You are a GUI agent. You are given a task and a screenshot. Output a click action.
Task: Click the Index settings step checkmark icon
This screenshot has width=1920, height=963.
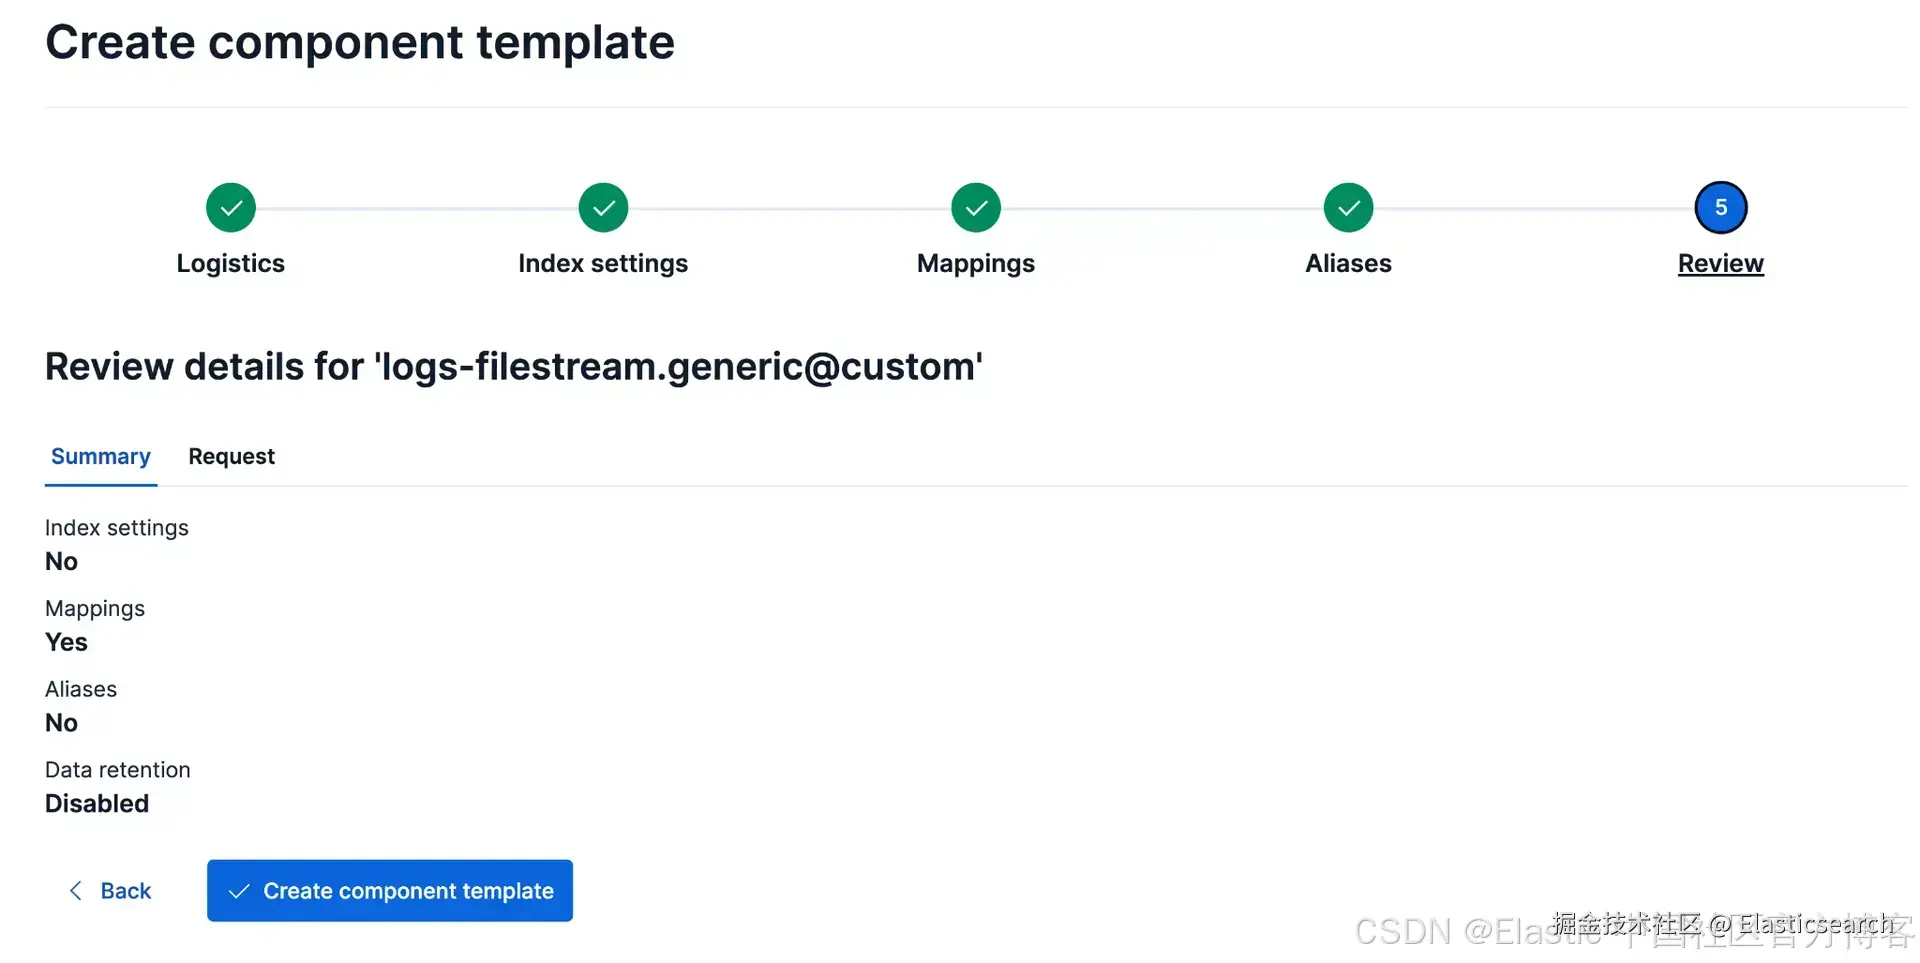(603, 208)
